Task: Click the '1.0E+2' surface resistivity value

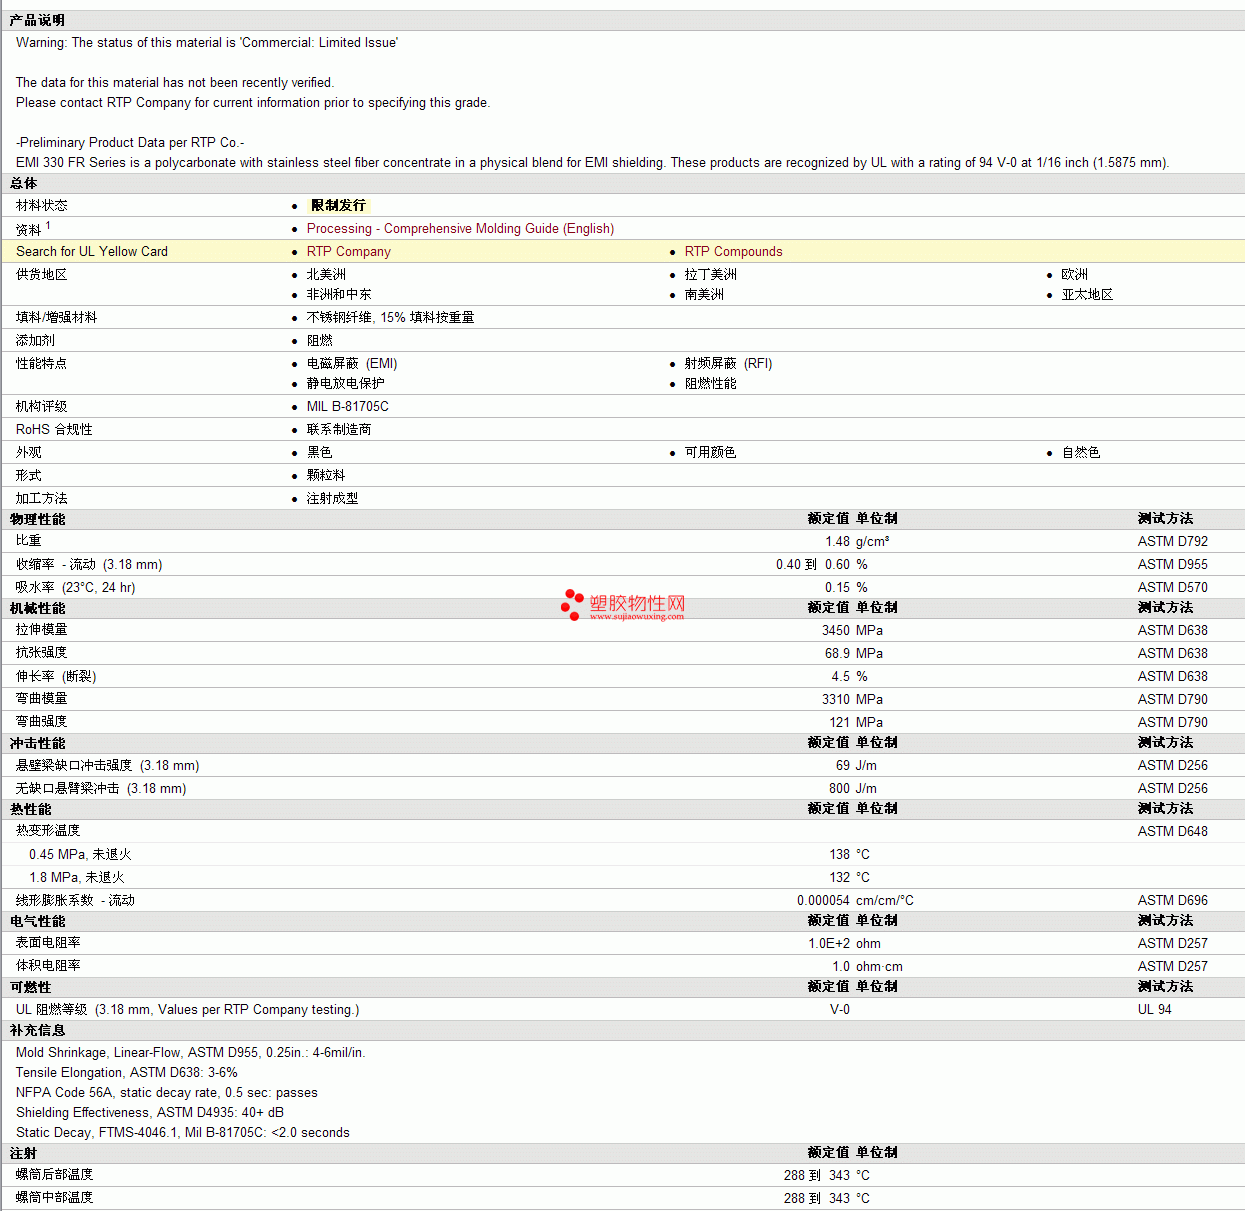Action: (829, 943)
